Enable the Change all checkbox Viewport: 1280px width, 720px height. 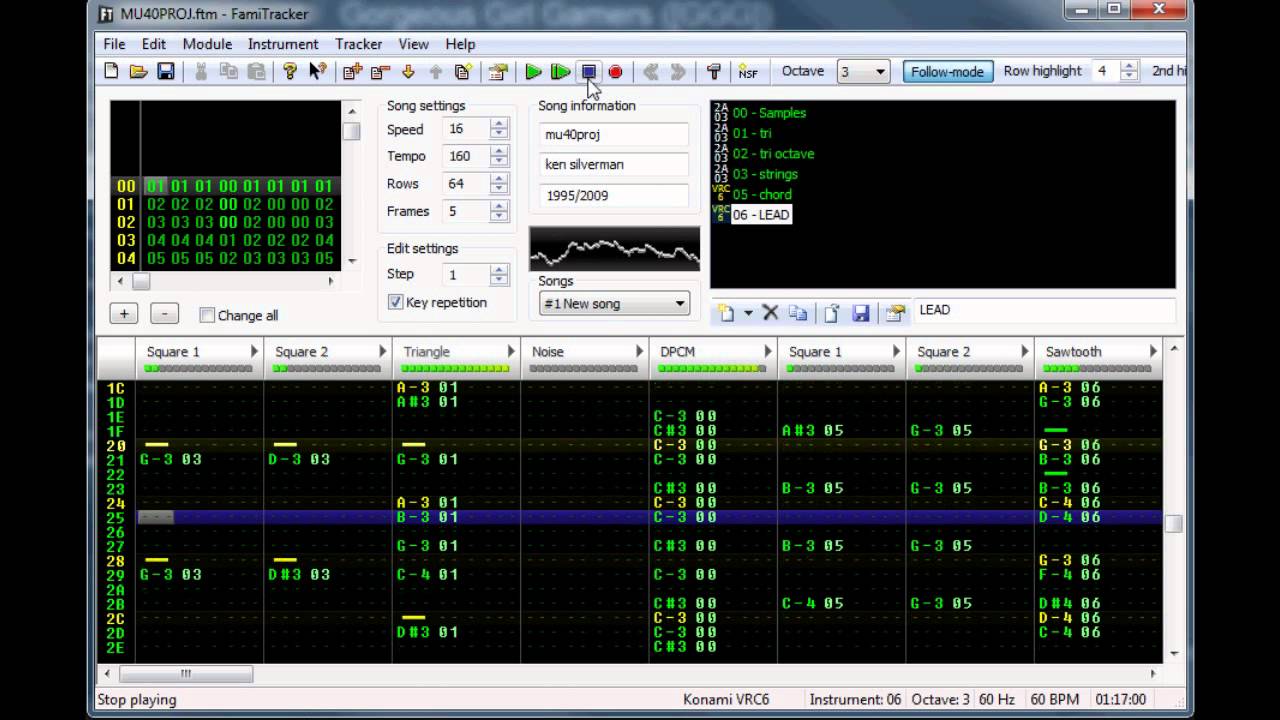tap(207, 315)
